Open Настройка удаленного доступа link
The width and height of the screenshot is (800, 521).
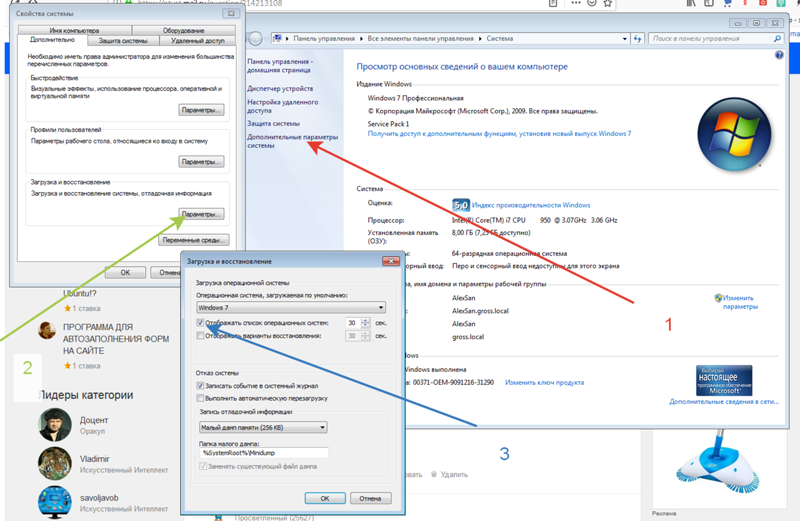(x=283, y=106)
